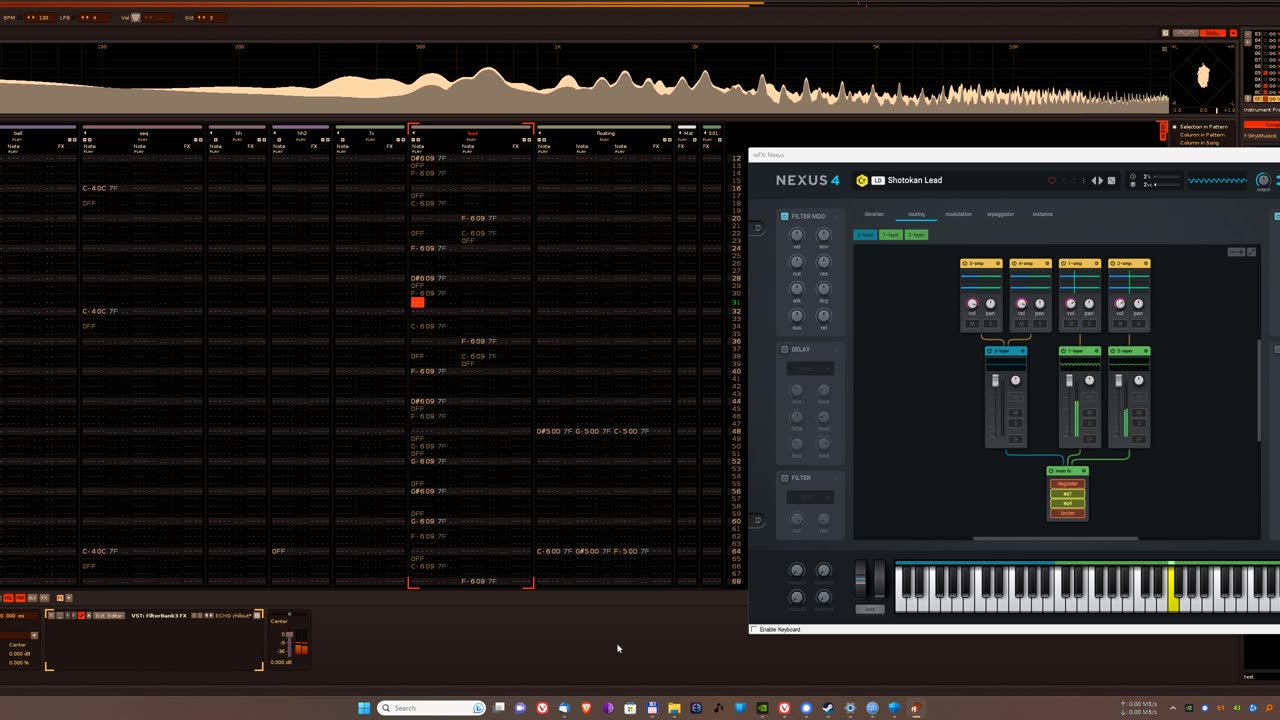
Task: Open the NVIDIA app from taskbar
Action: pos(762,708)
